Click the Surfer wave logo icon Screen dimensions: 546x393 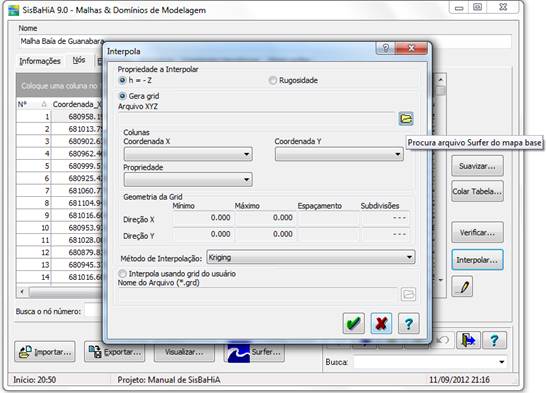coord(239,352)
